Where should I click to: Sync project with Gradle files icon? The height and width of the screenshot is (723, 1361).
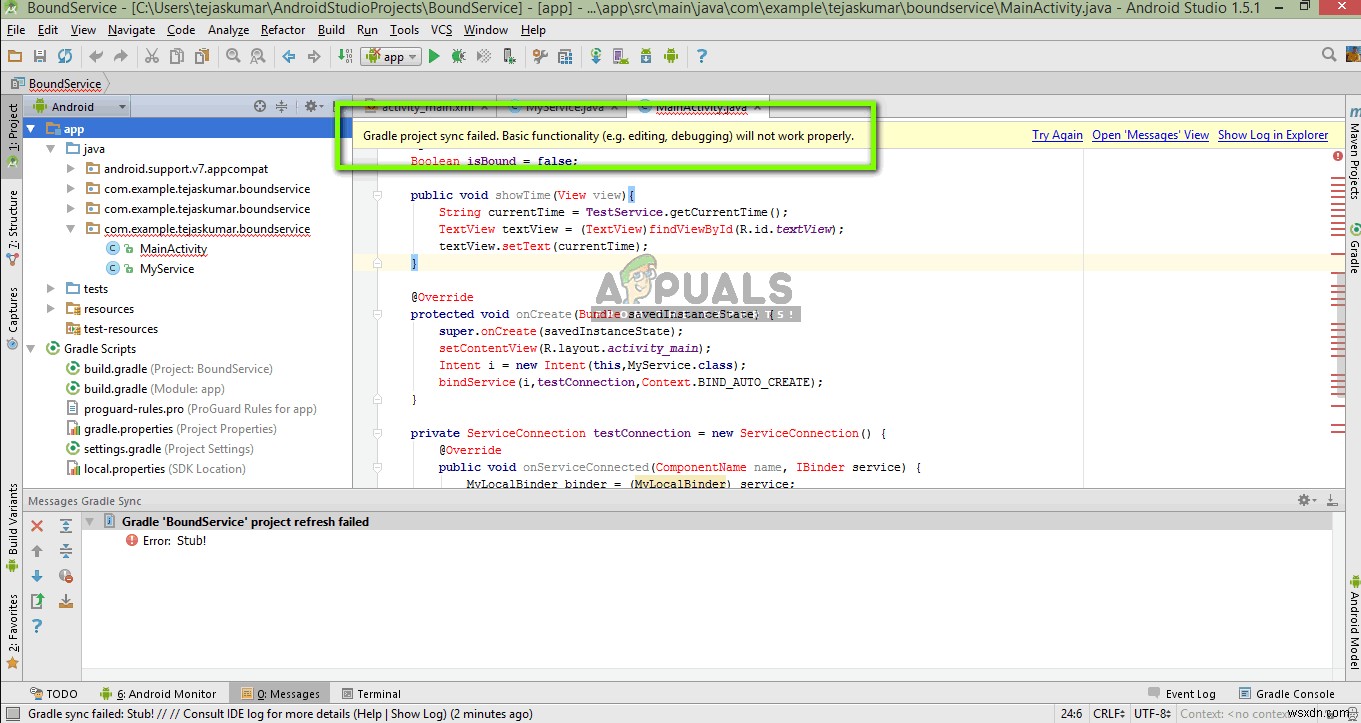click(x=595, y=56)
